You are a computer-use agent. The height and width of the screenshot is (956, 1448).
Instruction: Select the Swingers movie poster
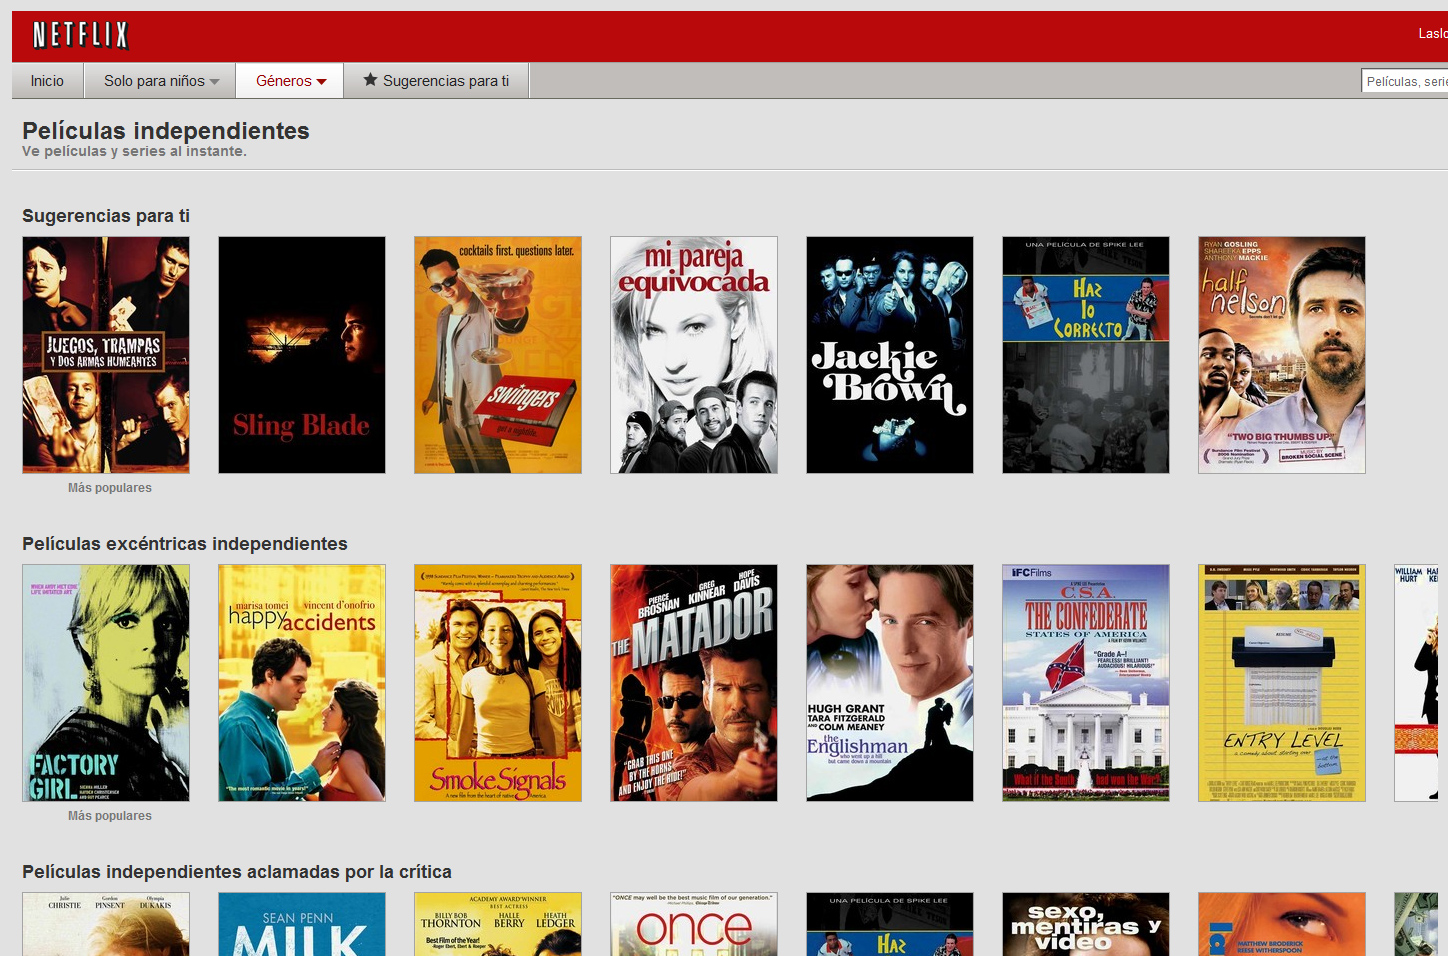click(498, 355)
